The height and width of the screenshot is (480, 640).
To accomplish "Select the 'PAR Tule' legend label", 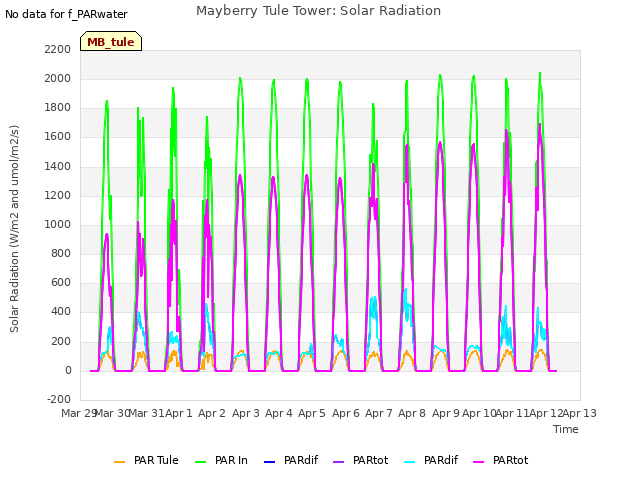I will pyautogui.click(x=156, y=460).
